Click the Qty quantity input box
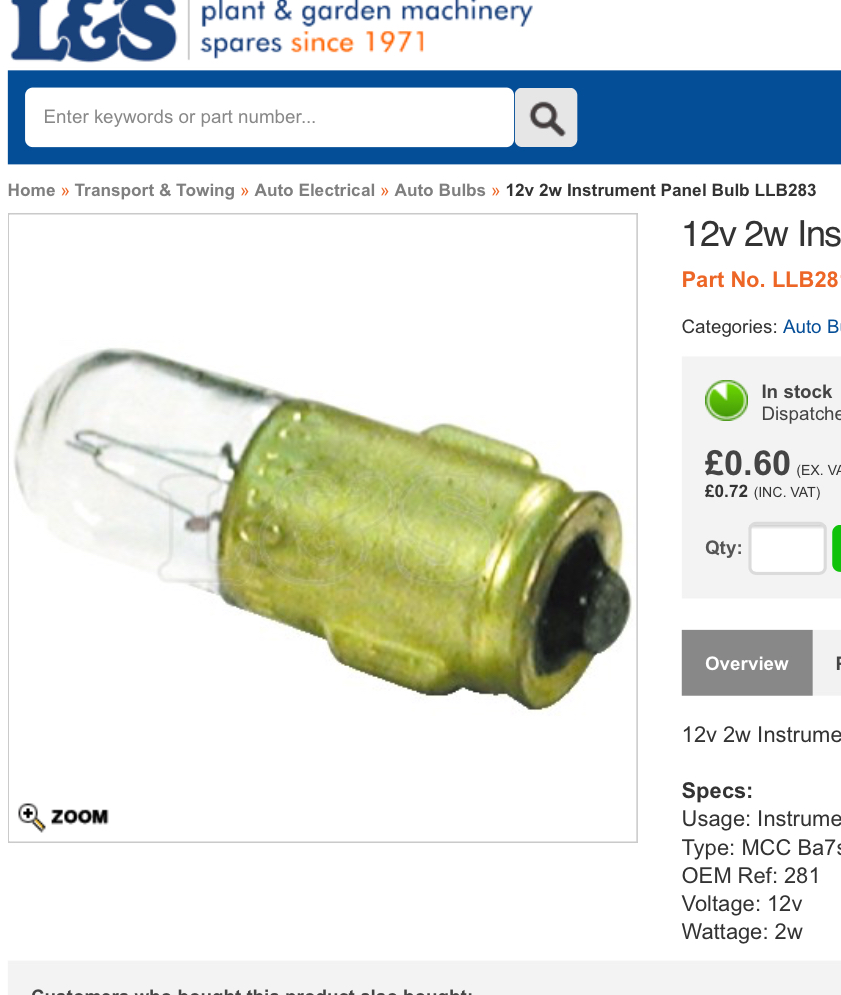 (x=787, y=548)
